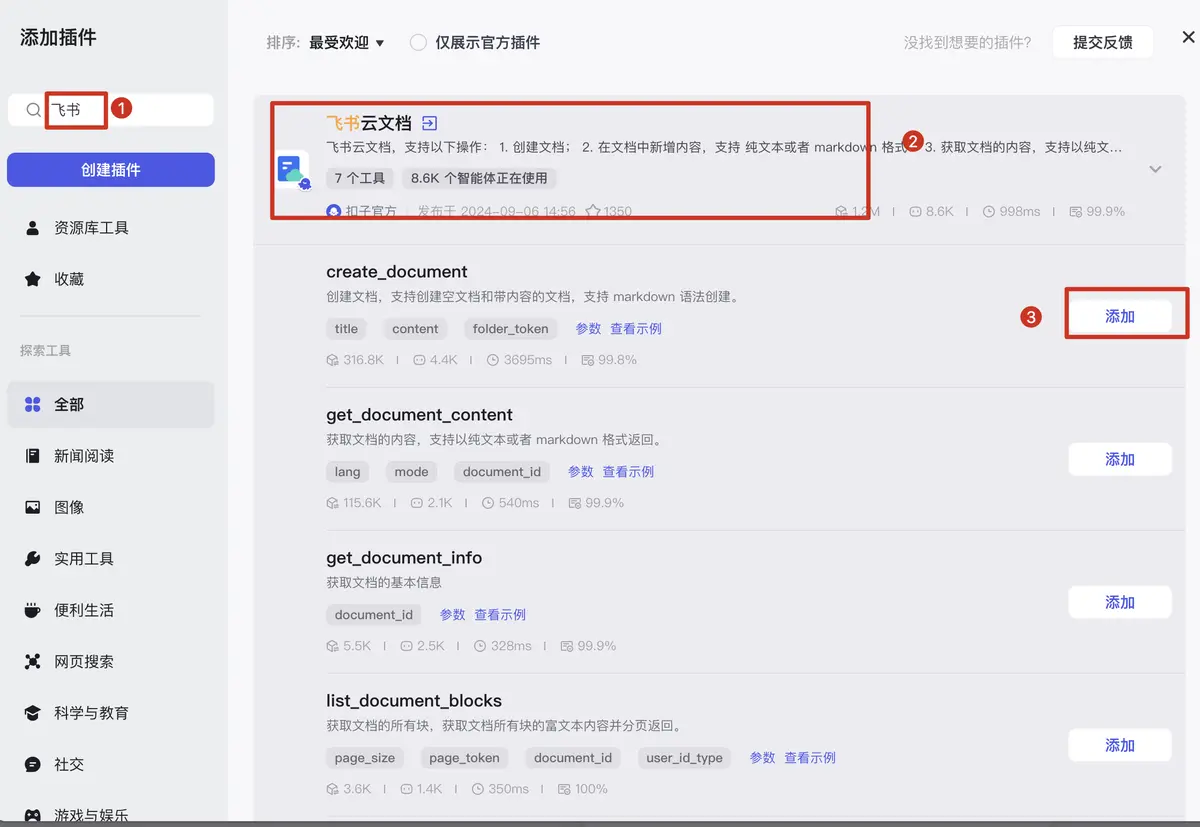Viewport: 1200px width, 827px height.
Task: Select the 全部 category
Action: 111,404
